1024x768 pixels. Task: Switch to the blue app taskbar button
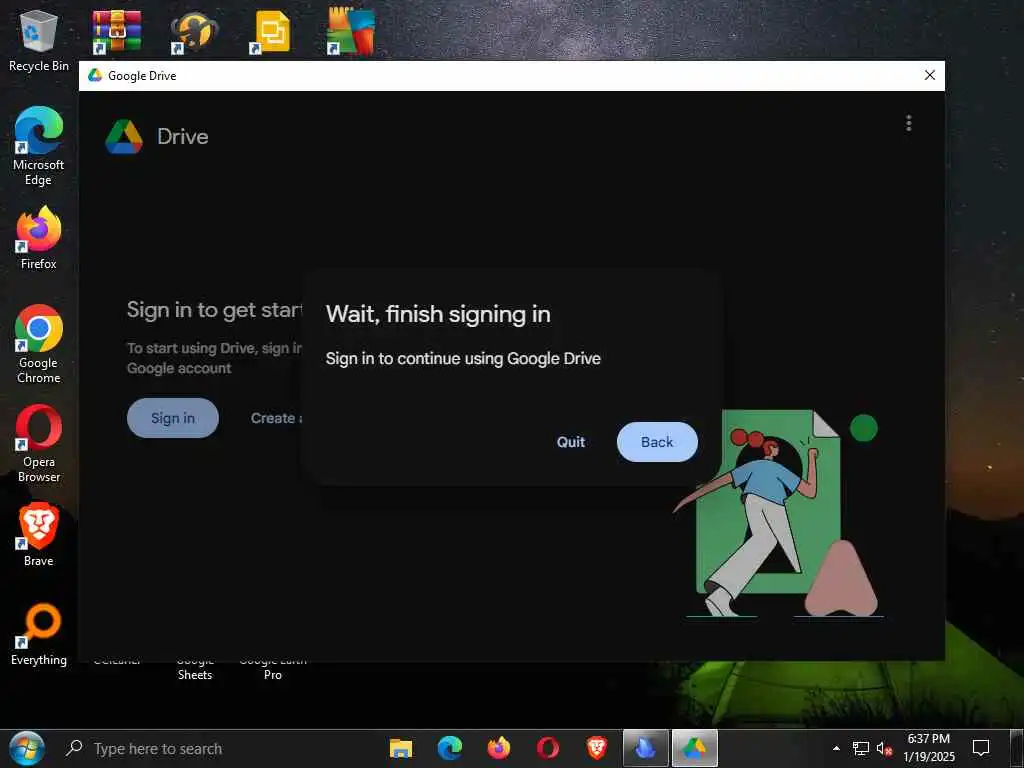[x=645, y=748]
